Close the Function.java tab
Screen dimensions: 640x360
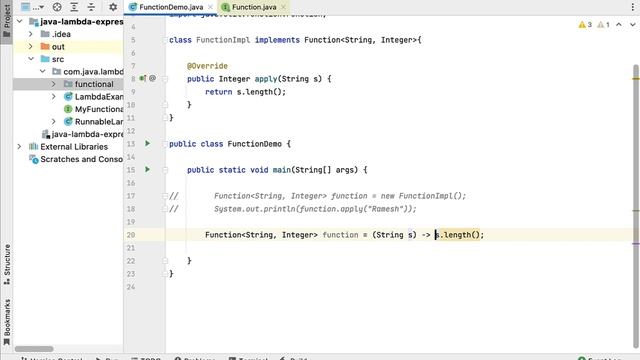point(283,7)
